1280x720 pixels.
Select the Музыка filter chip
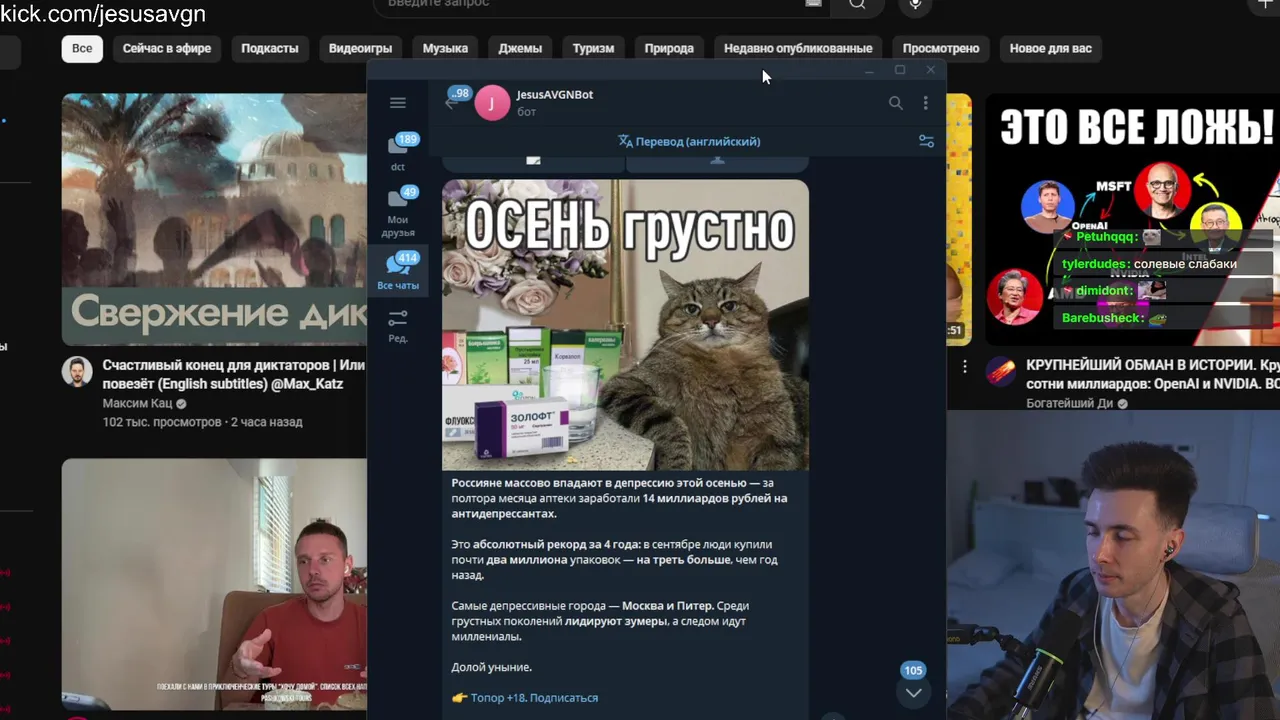tap(445, 48)
